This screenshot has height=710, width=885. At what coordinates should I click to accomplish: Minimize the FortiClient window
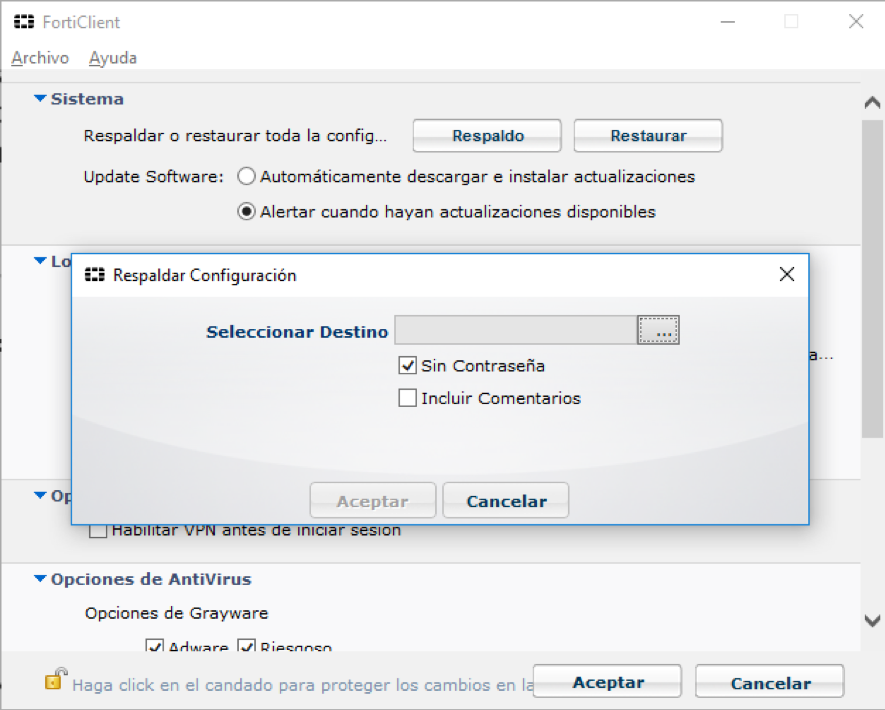click(728, 22)
